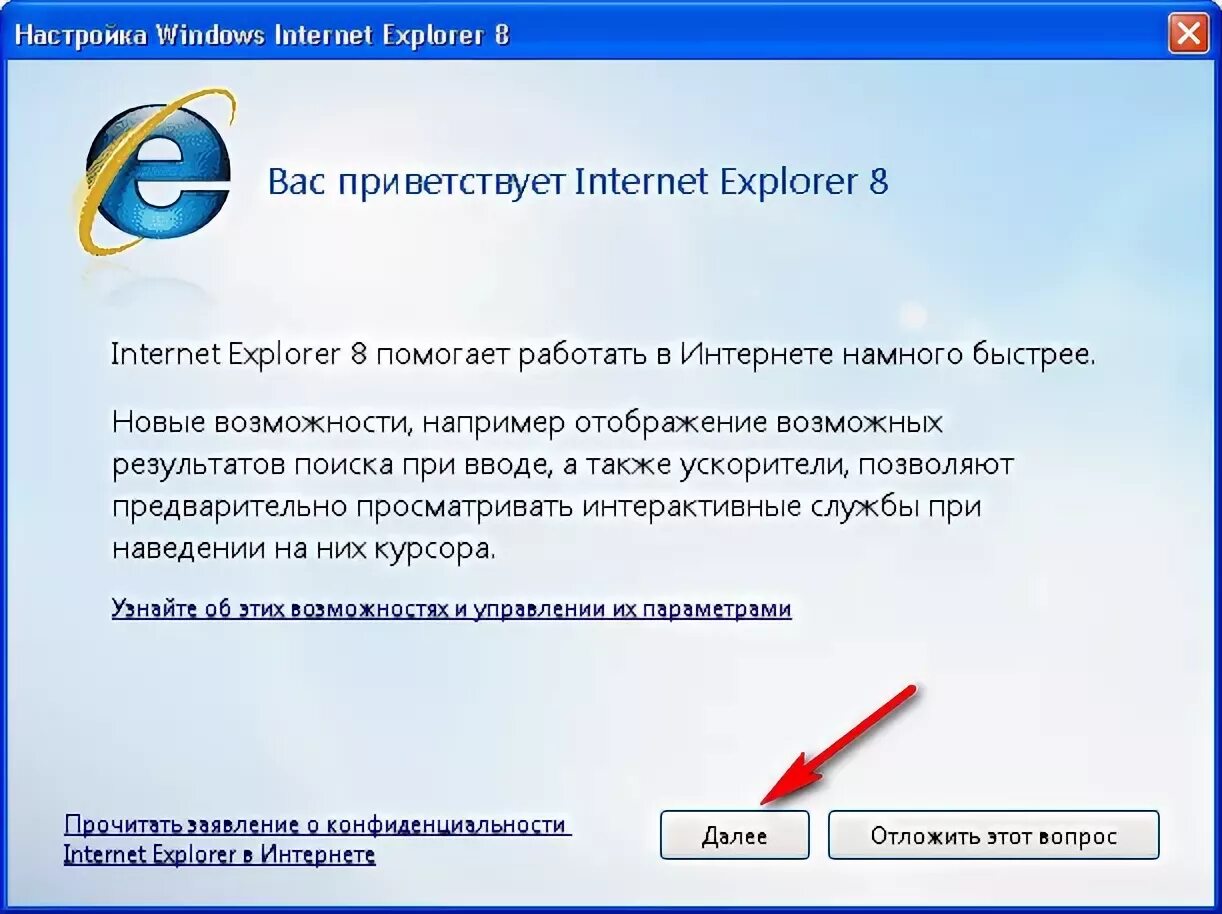Image resolution: width=1222 pixels, height=914 pixels.
Task: Click the line starting with предварительно просматривать
Action: click(546, 507)
